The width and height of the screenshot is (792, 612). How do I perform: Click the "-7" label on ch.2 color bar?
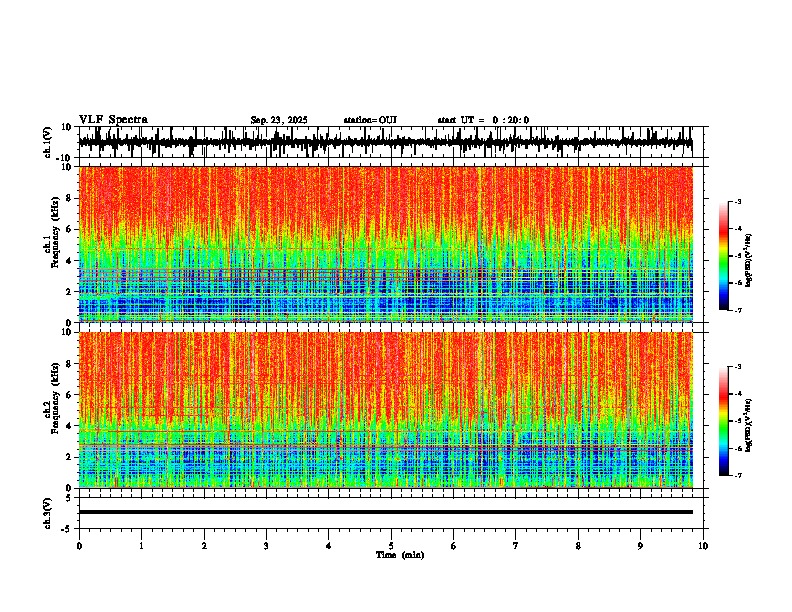pyautogui.click(x=737, y=476)
